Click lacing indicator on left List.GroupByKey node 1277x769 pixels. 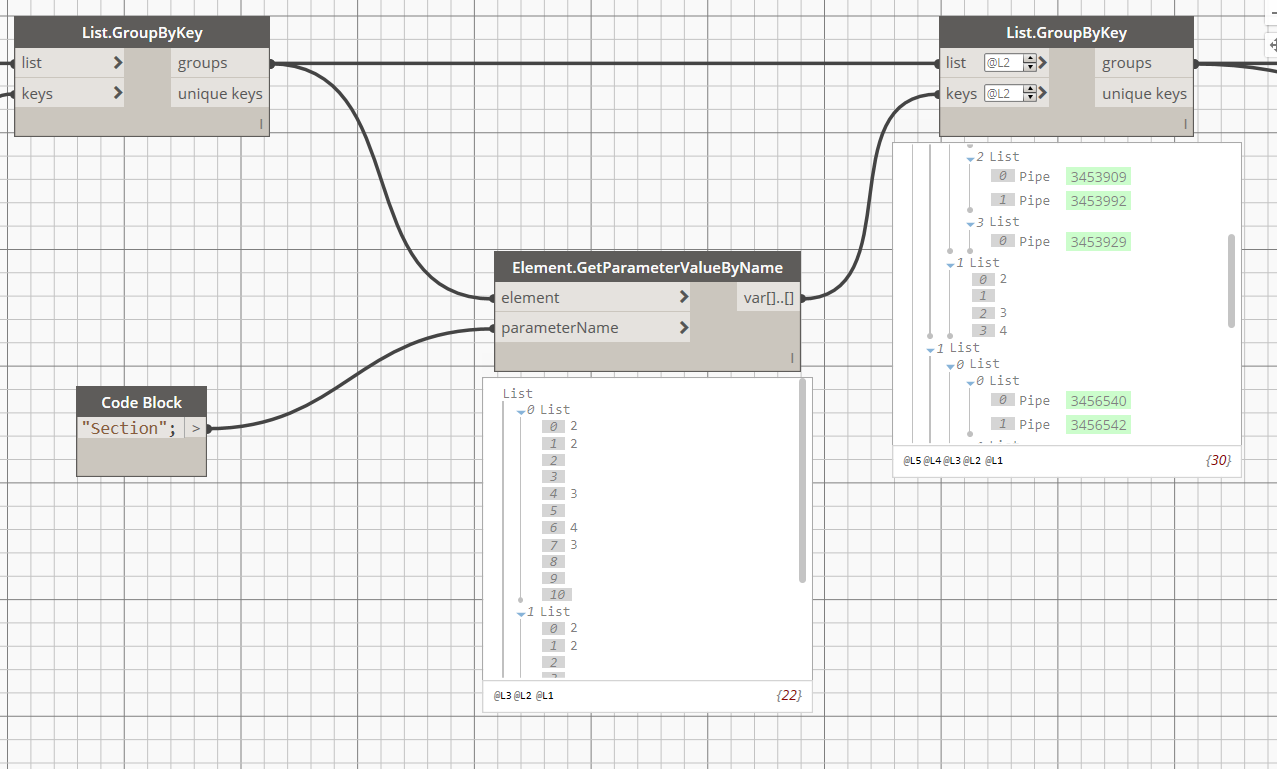261,125
